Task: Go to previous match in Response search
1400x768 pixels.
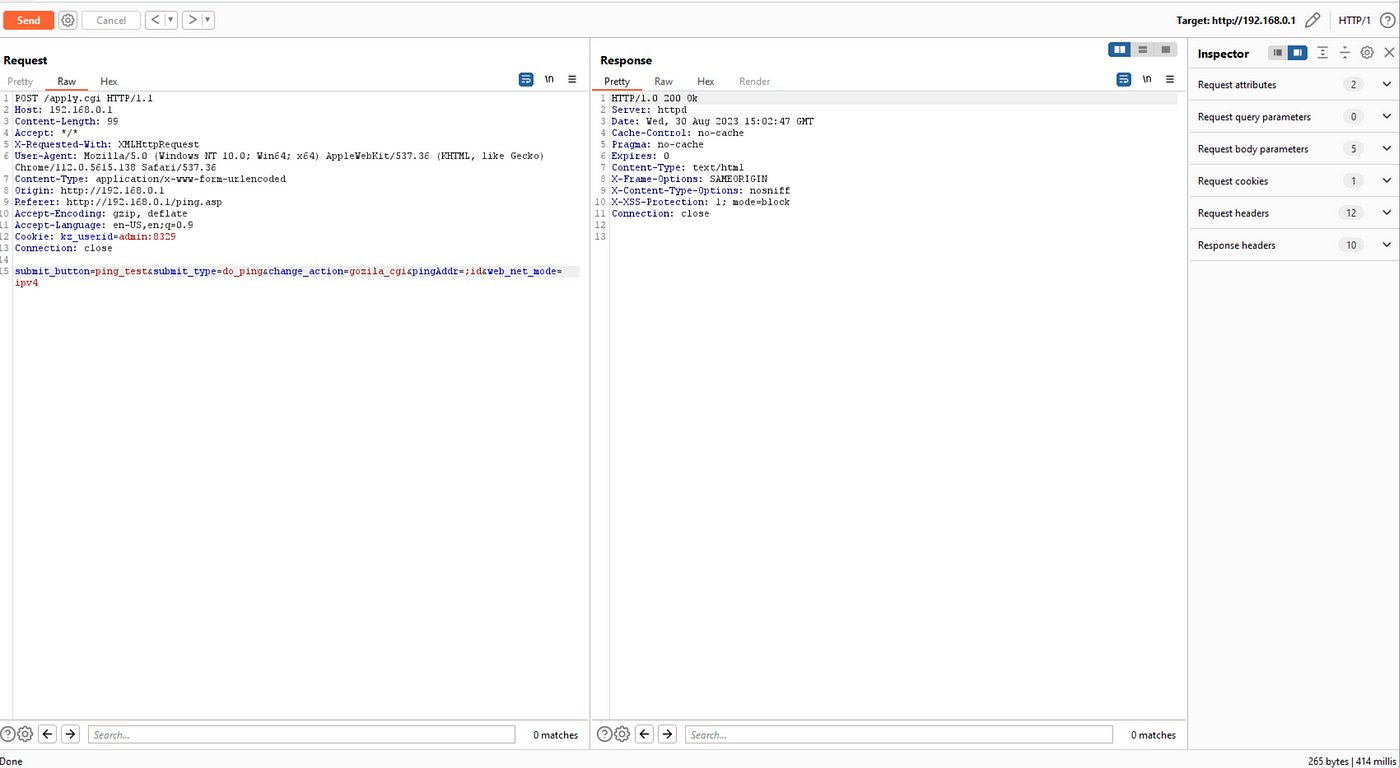Action: (645, 734)
